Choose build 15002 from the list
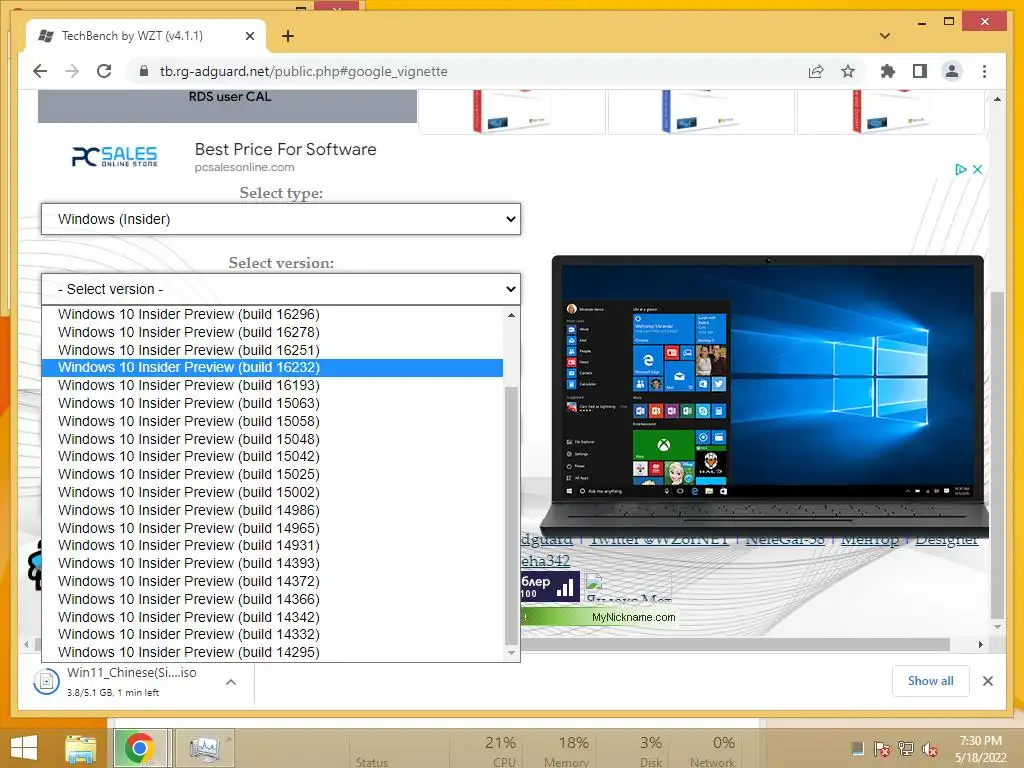Screen dimensions: 1024x768 click(x=272, y=492)
